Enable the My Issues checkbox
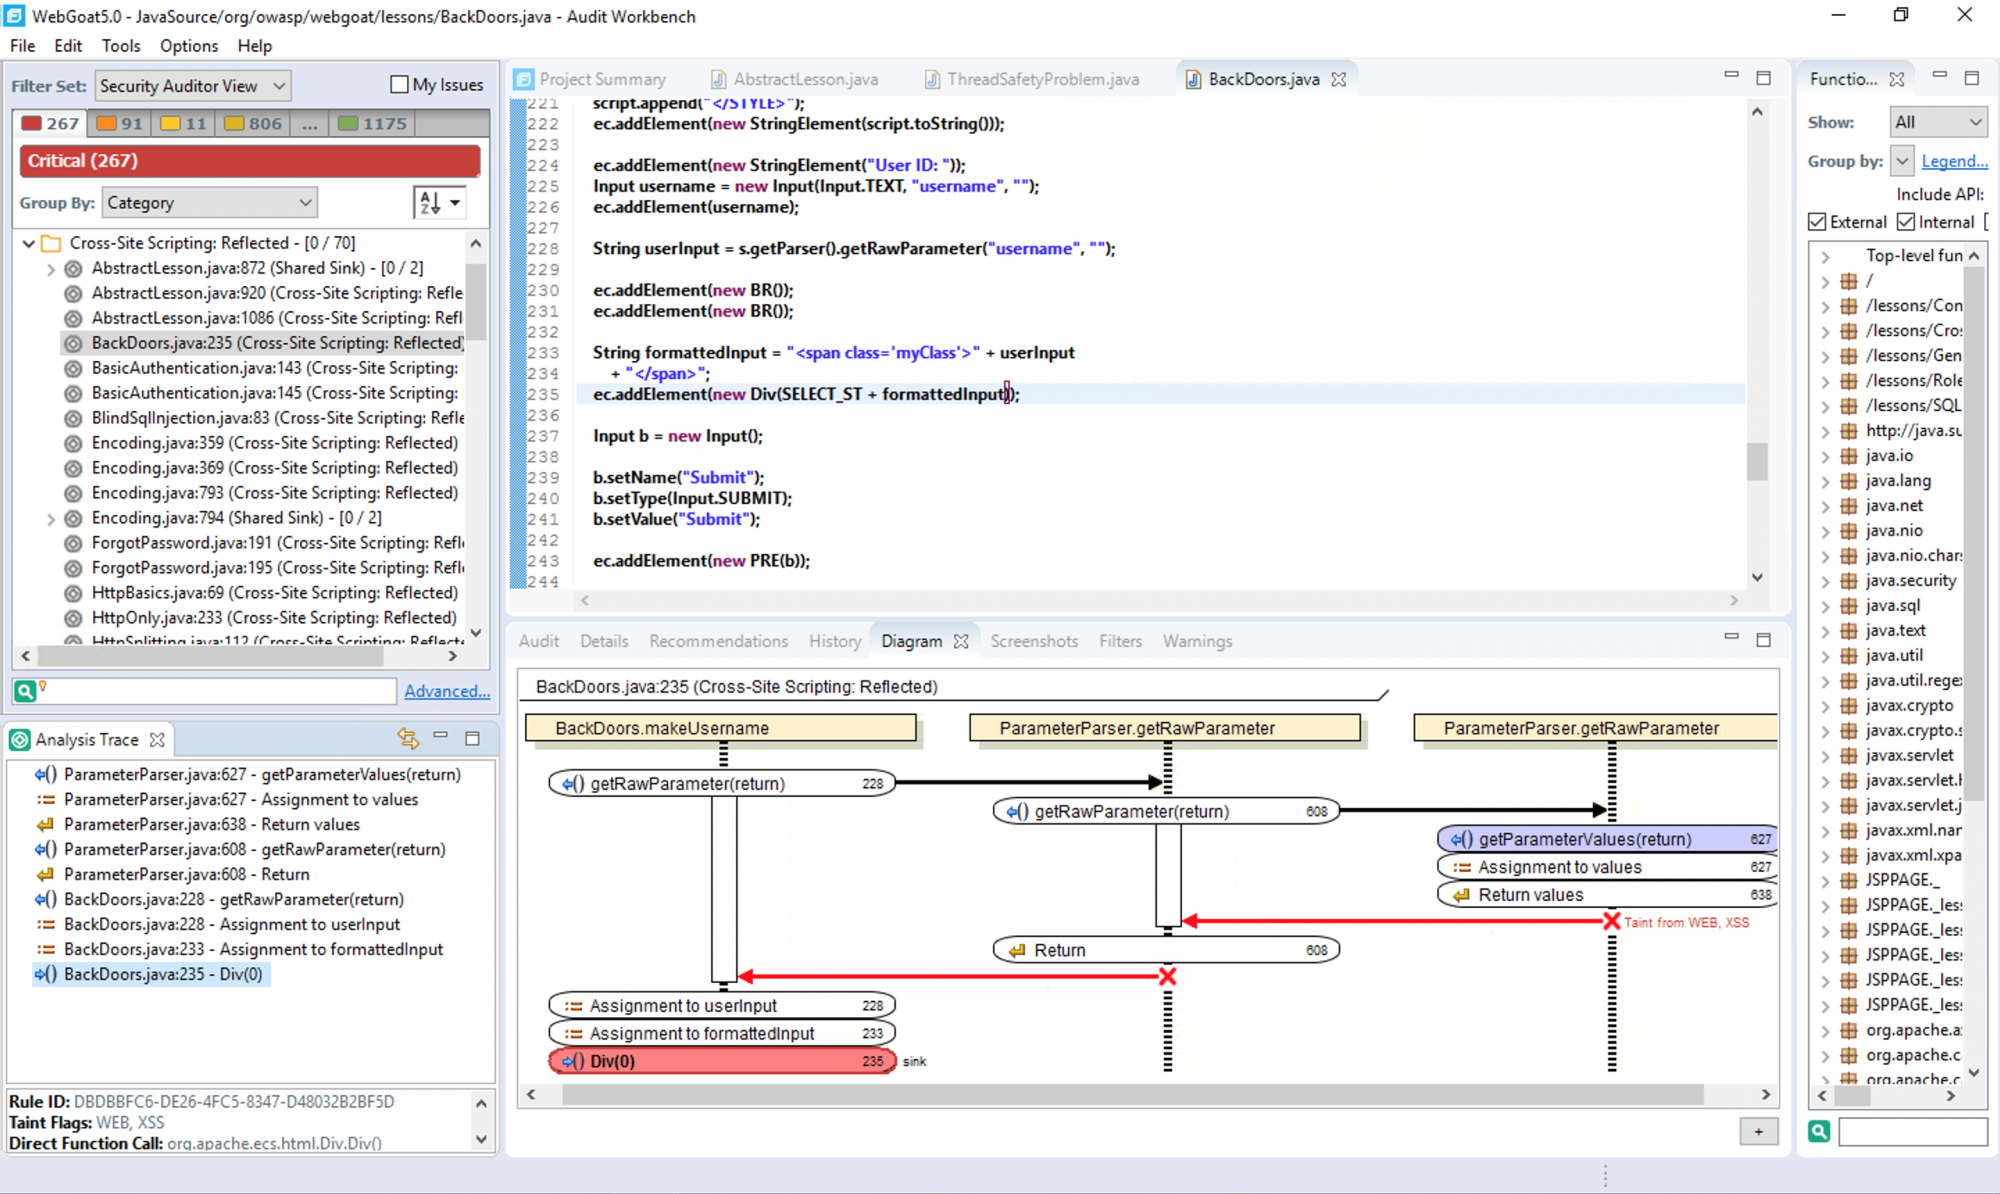This screenshot has height=1194, width=2000. [x=399, y=85]
